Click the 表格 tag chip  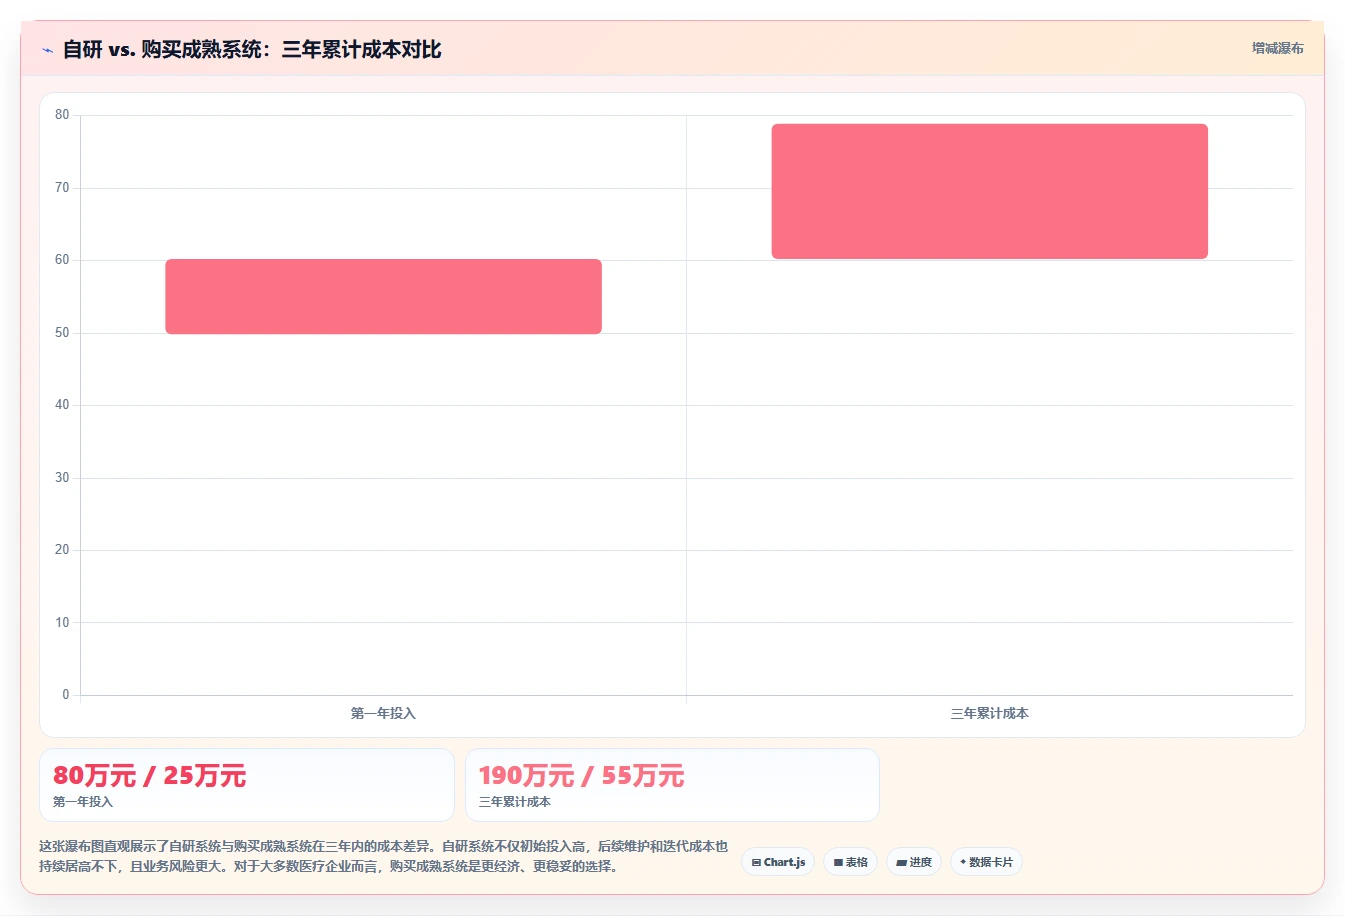coord(851,862)
